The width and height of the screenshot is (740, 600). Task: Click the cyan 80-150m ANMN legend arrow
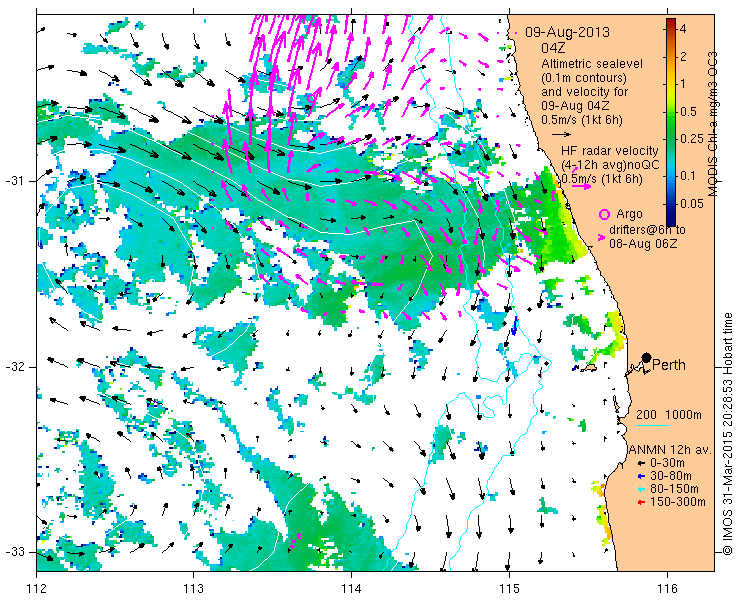point(640,490)
